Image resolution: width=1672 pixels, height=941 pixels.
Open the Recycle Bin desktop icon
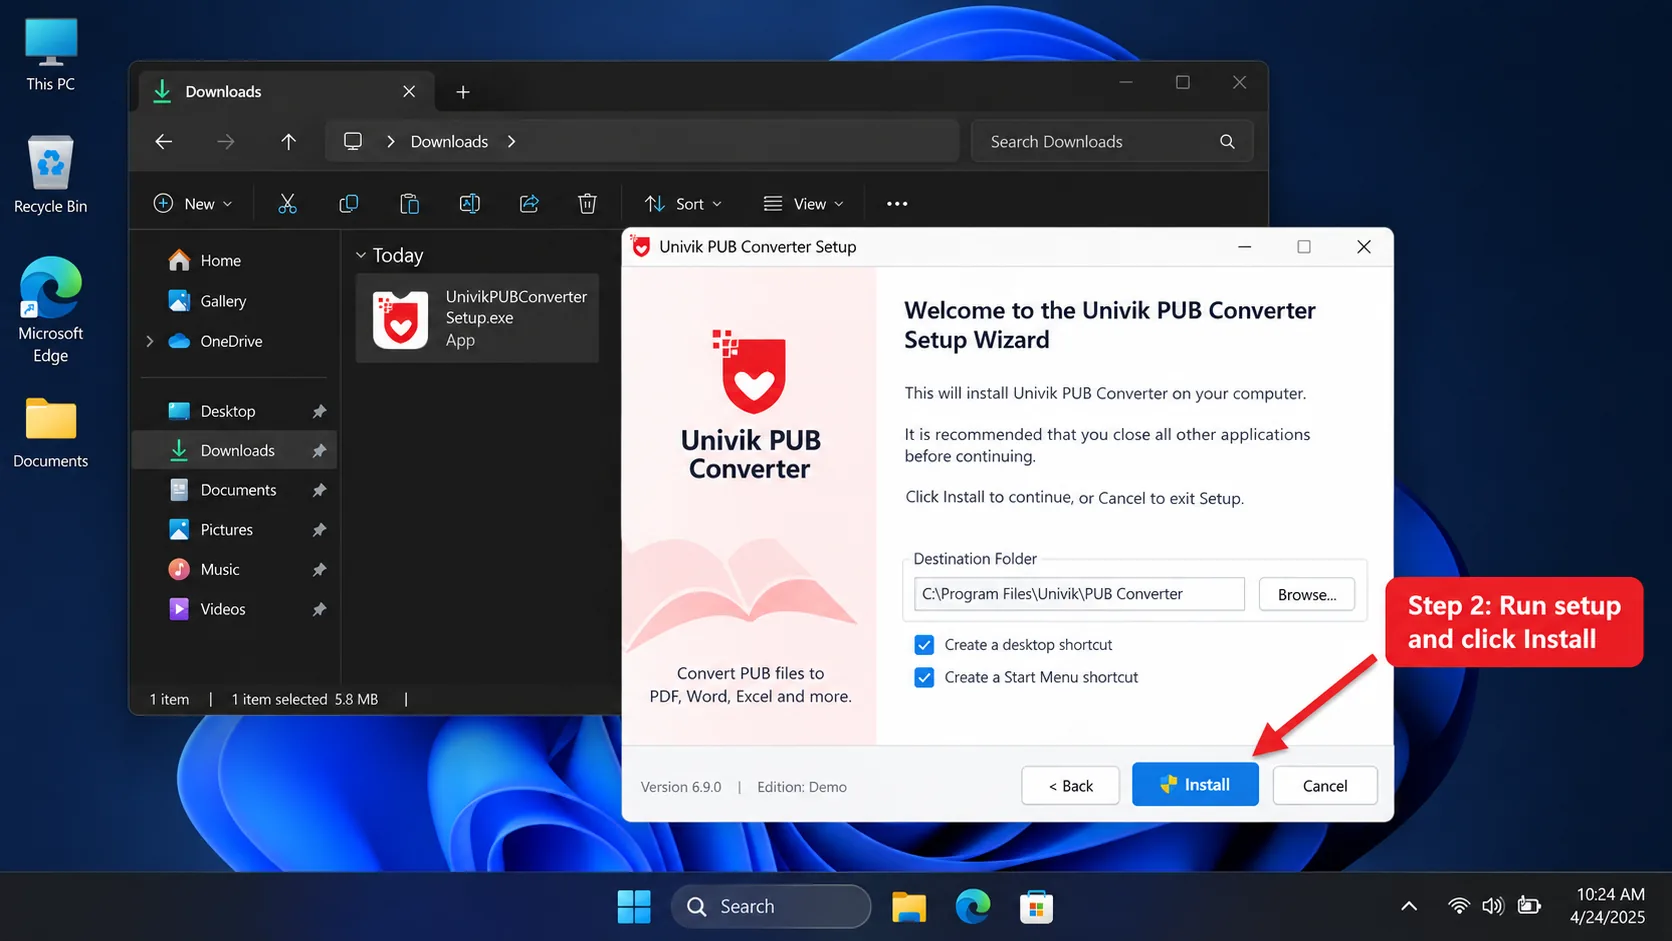pos(51,175)
